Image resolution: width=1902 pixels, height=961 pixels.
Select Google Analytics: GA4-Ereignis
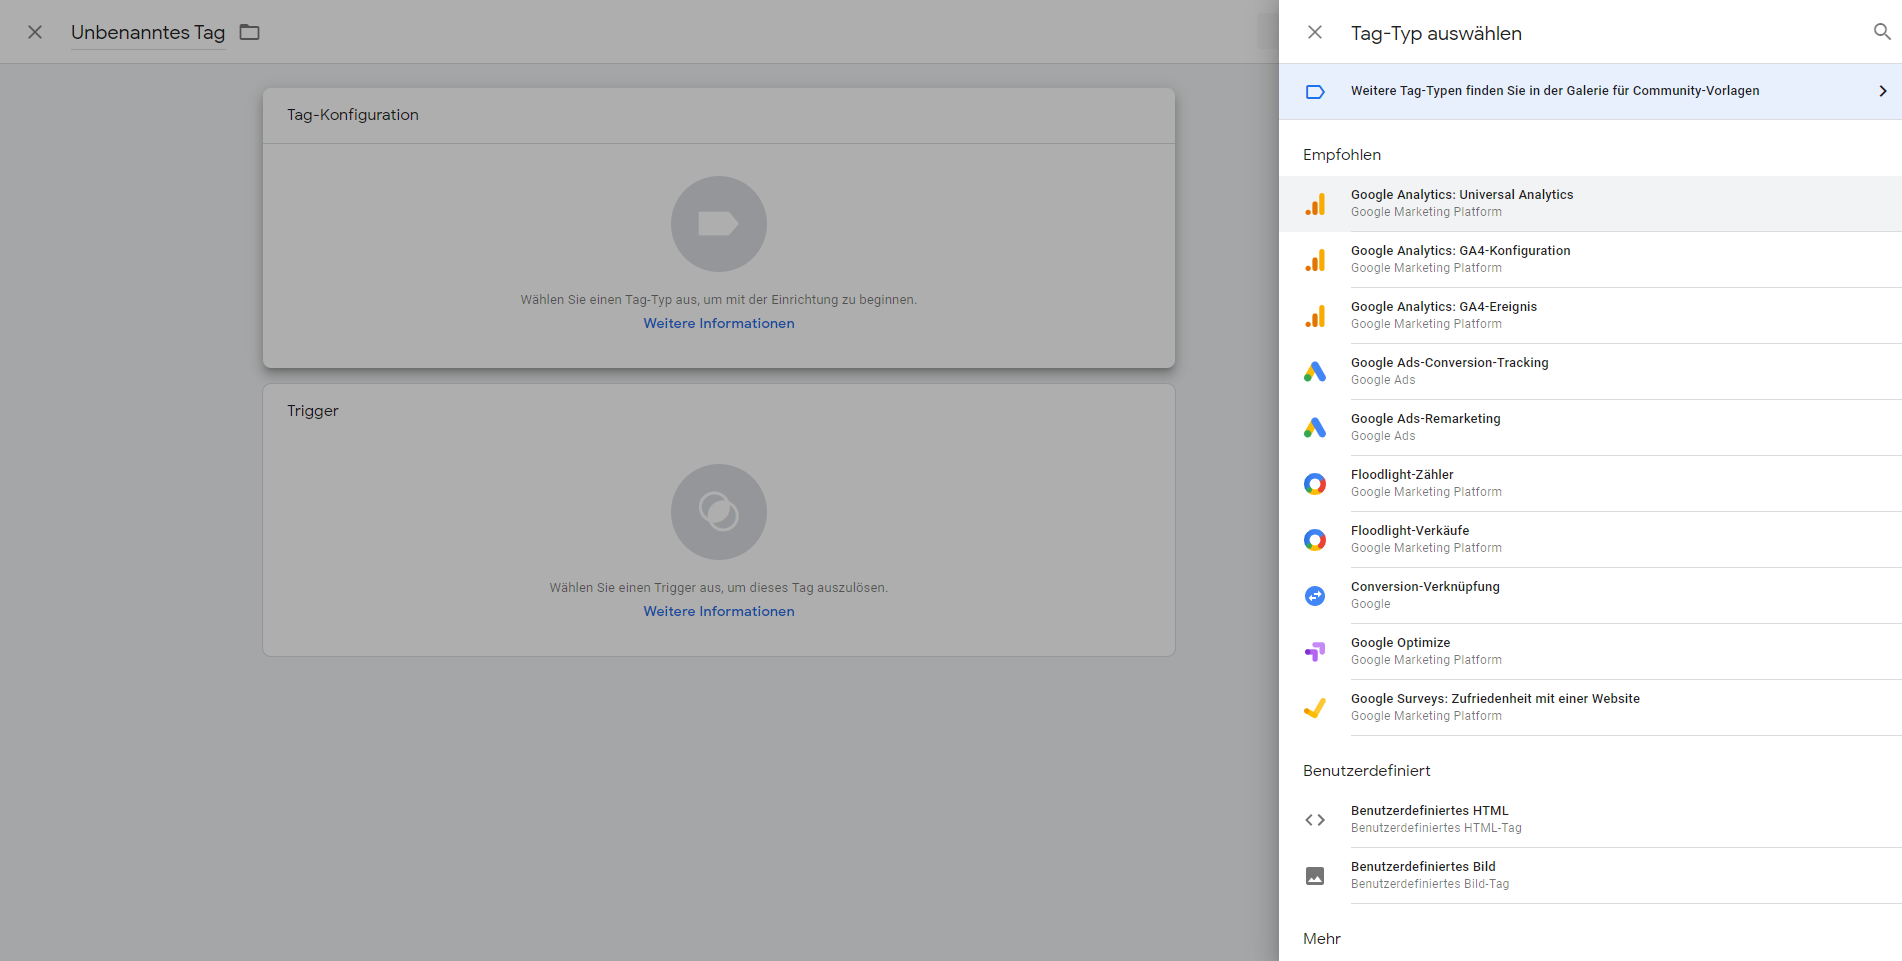[1590, 316]
